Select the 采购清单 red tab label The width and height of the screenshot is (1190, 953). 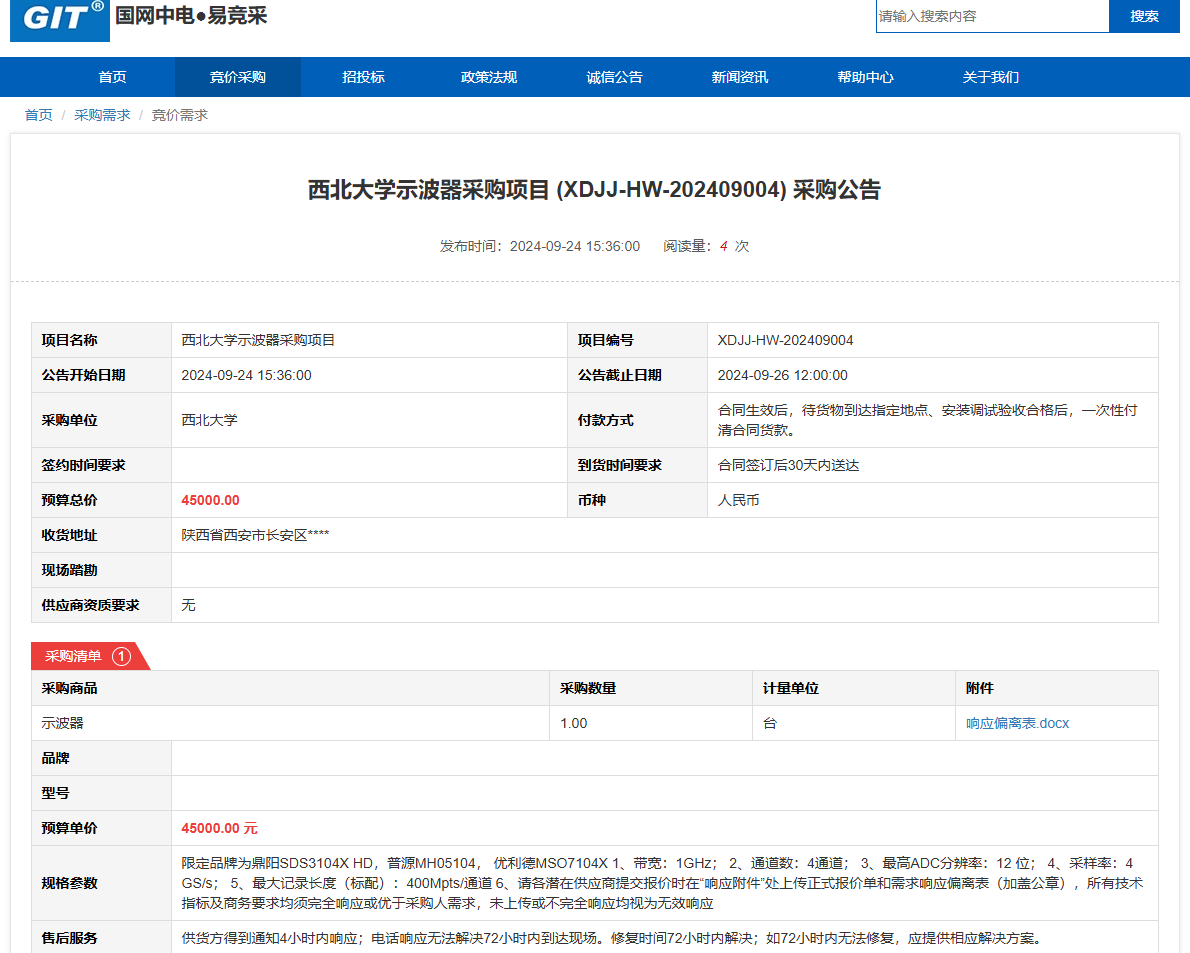click(73, 656)
